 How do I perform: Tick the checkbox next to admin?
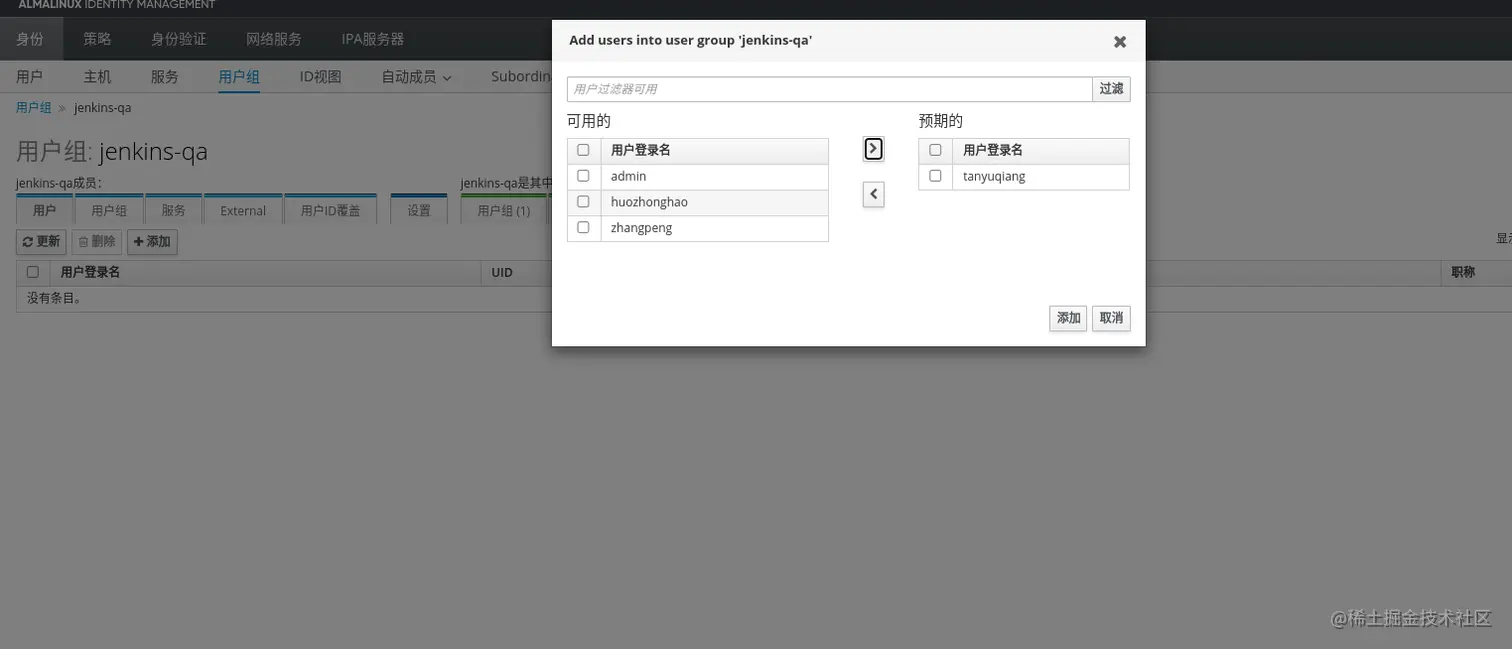583,176
